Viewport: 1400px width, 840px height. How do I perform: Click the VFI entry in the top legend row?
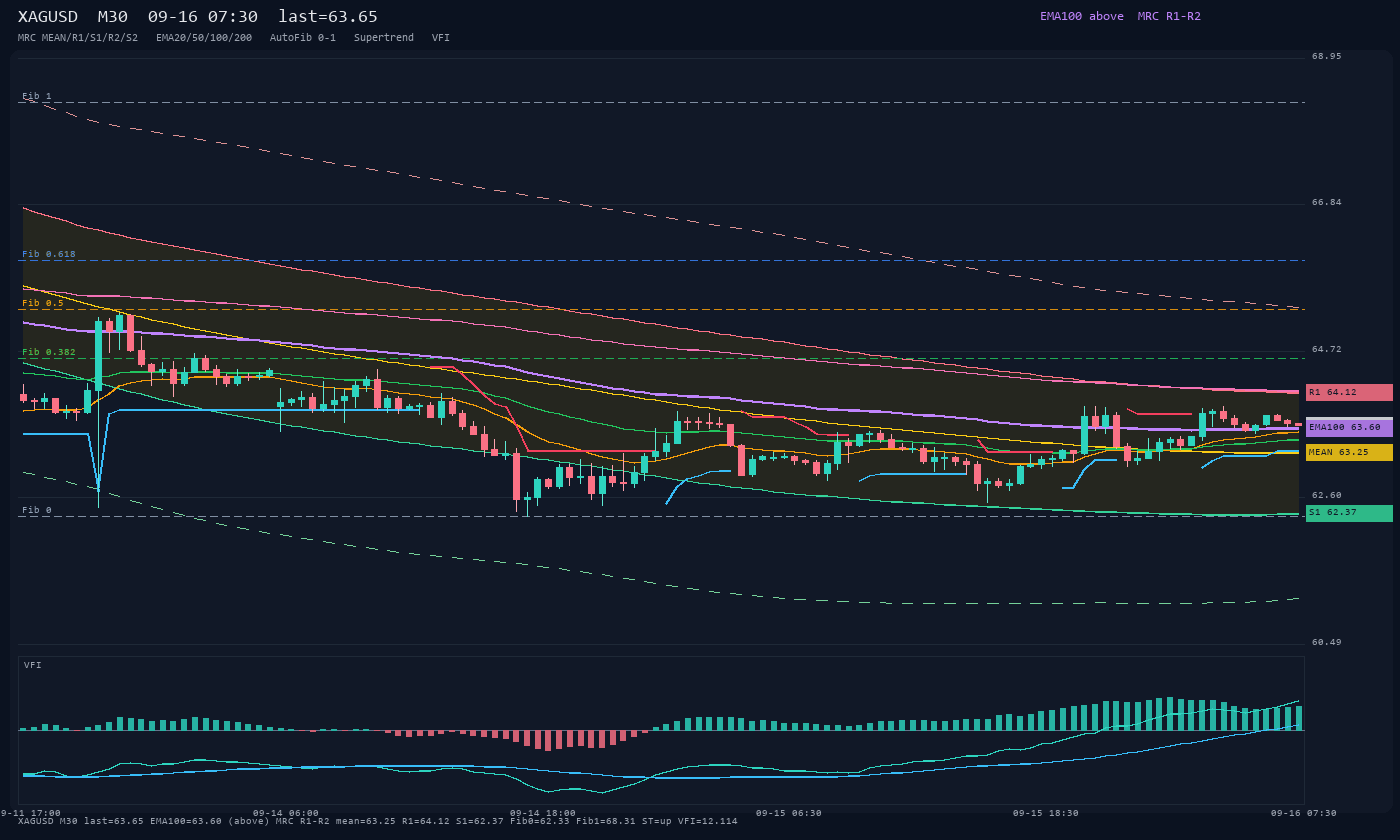441,38
